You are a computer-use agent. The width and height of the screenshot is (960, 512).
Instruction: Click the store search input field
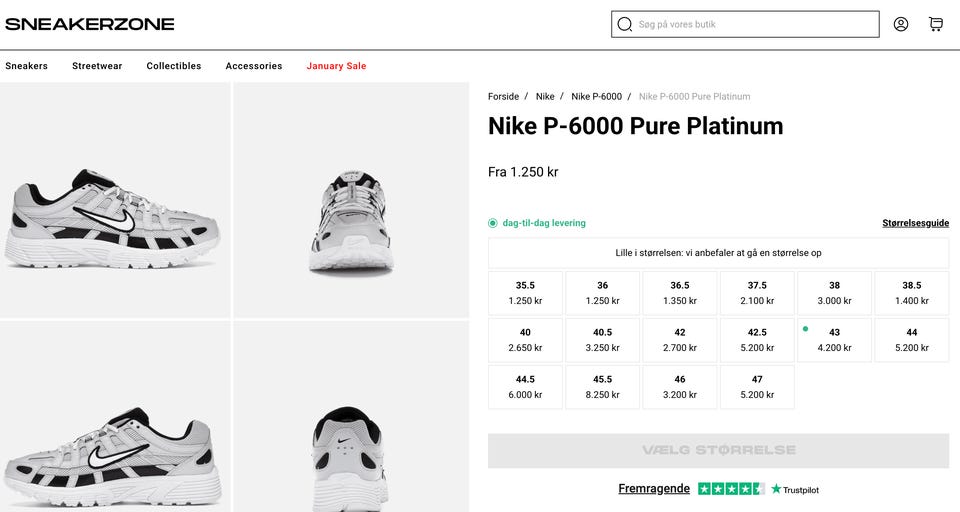[x=755, y=24]
